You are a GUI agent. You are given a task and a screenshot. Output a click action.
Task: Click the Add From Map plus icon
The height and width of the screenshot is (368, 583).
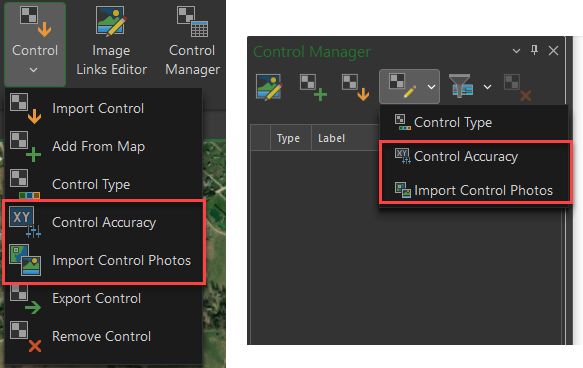point(25,146)
